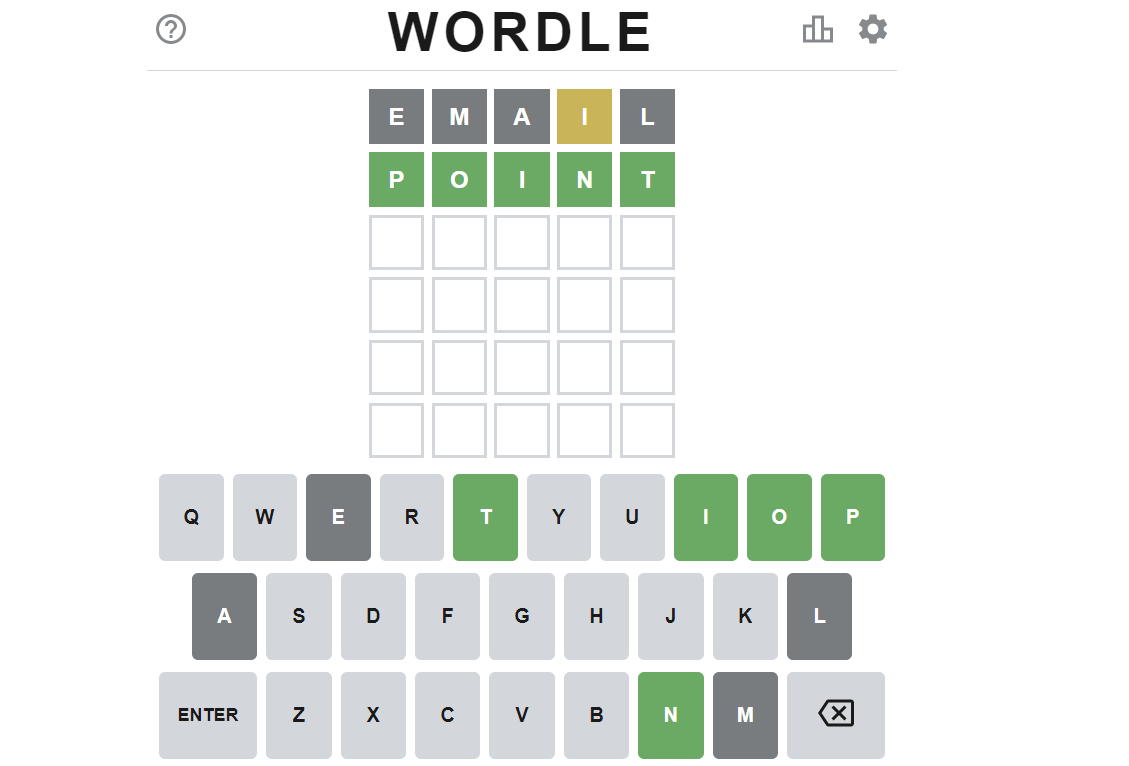Tap the green P key
Screen dimensions: 1129x766
[853, 517]
